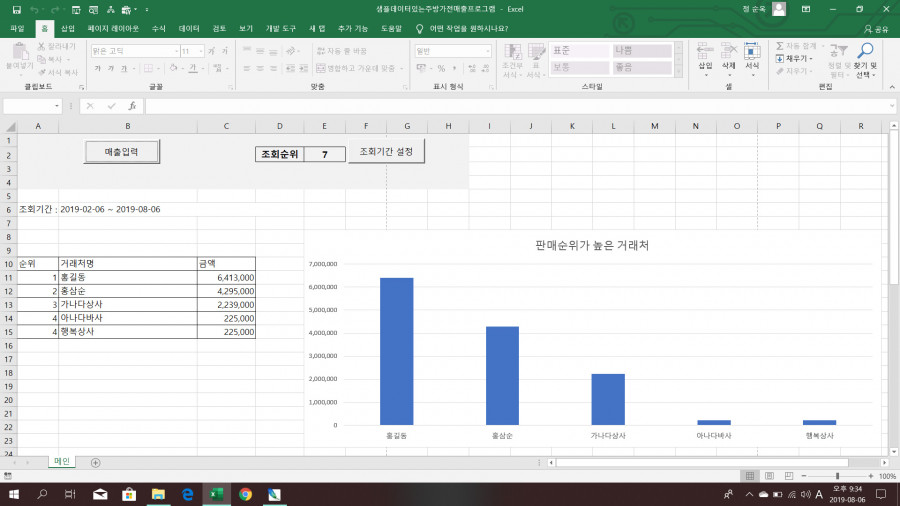Viewport: 900px width, 506px height.
Task: Click the Format as Table (표 서식) icon
Action: point(536,53)
